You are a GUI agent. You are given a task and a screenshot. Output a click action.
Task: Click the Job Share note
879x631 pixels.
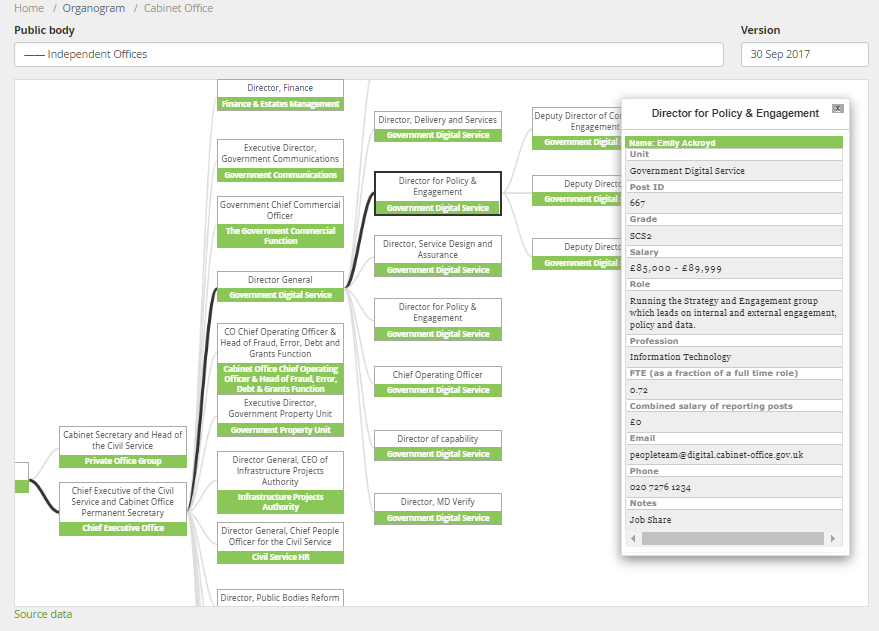(x=650, y=519)
